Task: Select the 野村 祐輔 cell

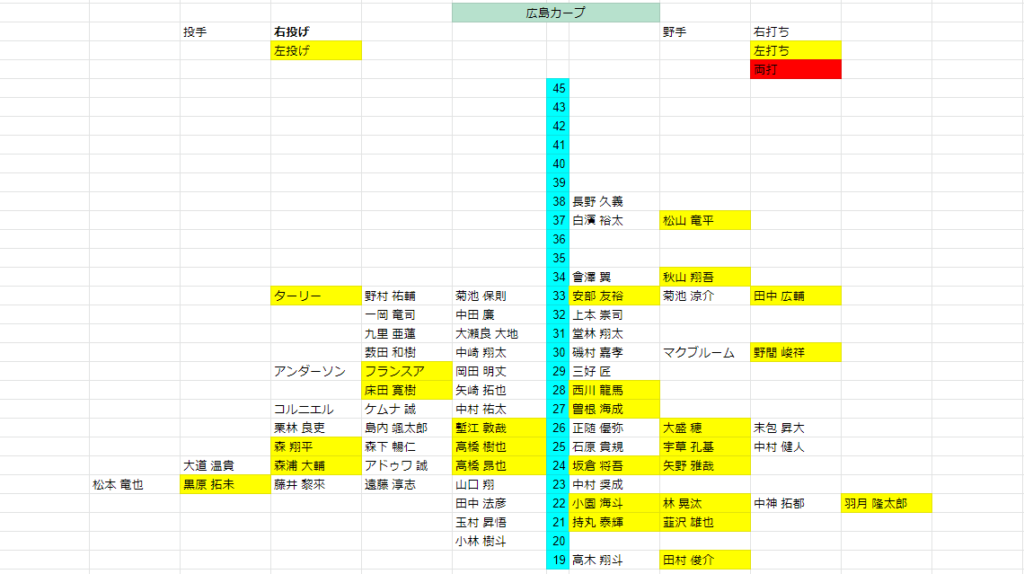Action: (x=407, y=296)
